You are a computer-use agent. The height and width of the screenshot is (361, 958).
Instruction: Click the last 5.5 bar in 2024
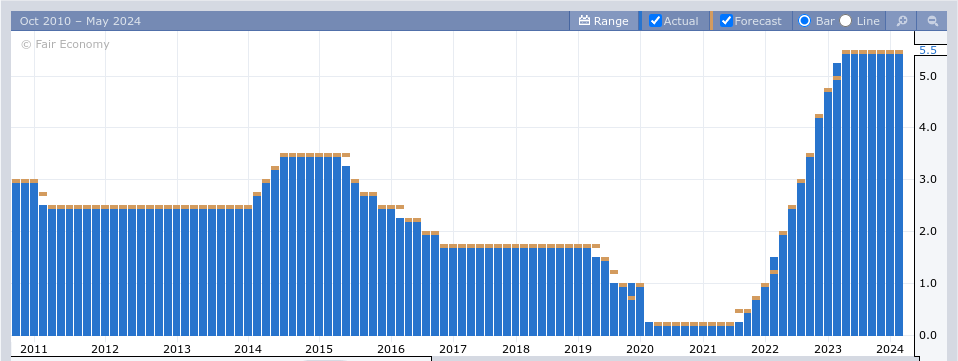pyautogui.click(x=899, y=195)
